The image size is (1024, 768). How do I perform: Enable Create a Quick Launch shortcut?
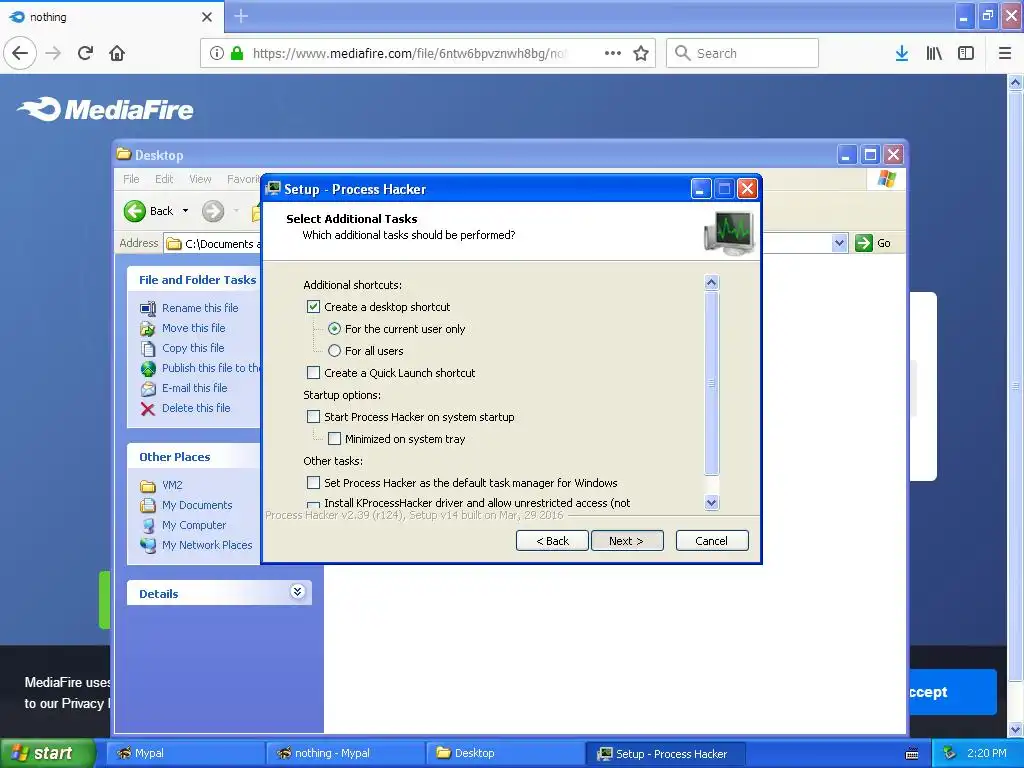tap(313, 372)
